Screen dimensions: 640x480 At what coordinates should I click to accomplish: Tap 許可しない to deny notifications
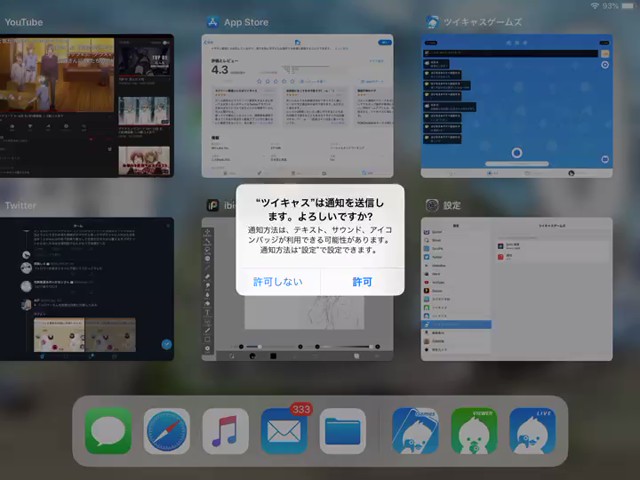[x=278, y=282]
